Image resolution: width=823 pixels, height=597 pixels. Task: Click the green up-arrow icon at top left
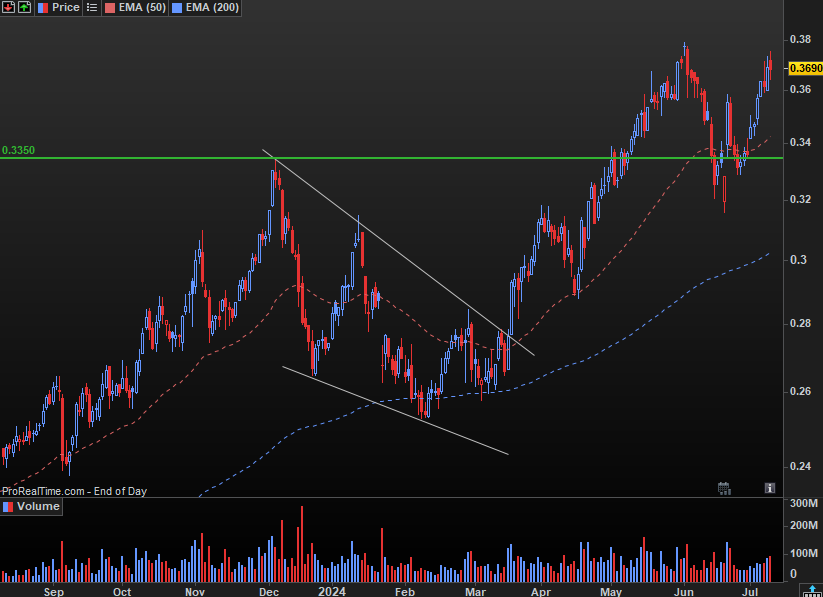[24, 7]
